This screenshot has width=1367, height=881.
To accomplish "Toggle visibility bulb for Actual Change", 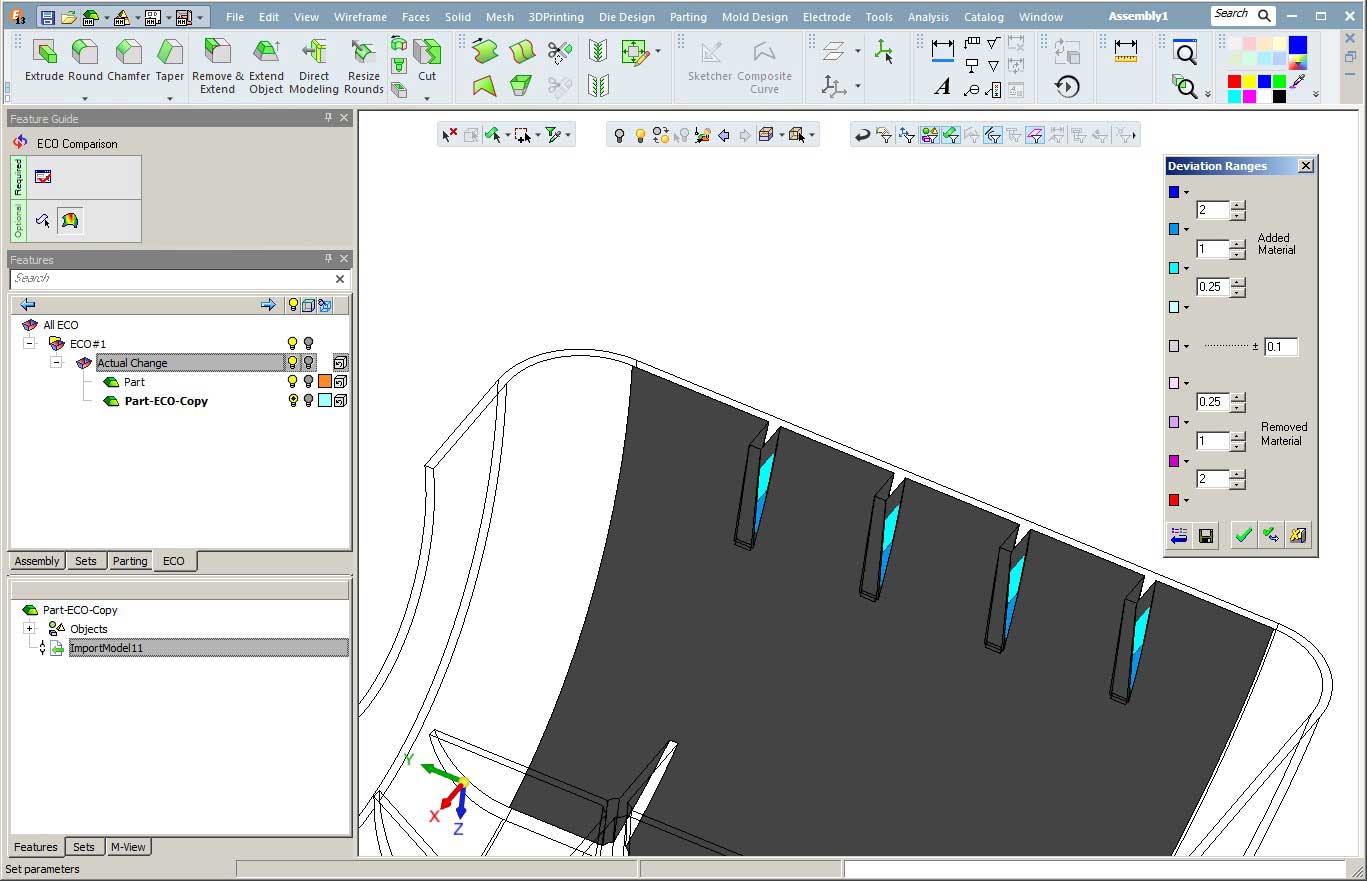I will 292,363.
